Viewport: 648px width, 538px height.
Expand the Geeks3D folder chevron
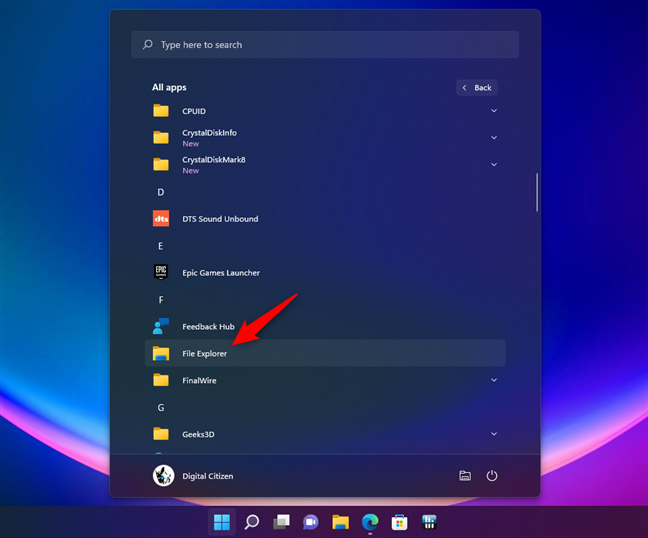[494, 434]
